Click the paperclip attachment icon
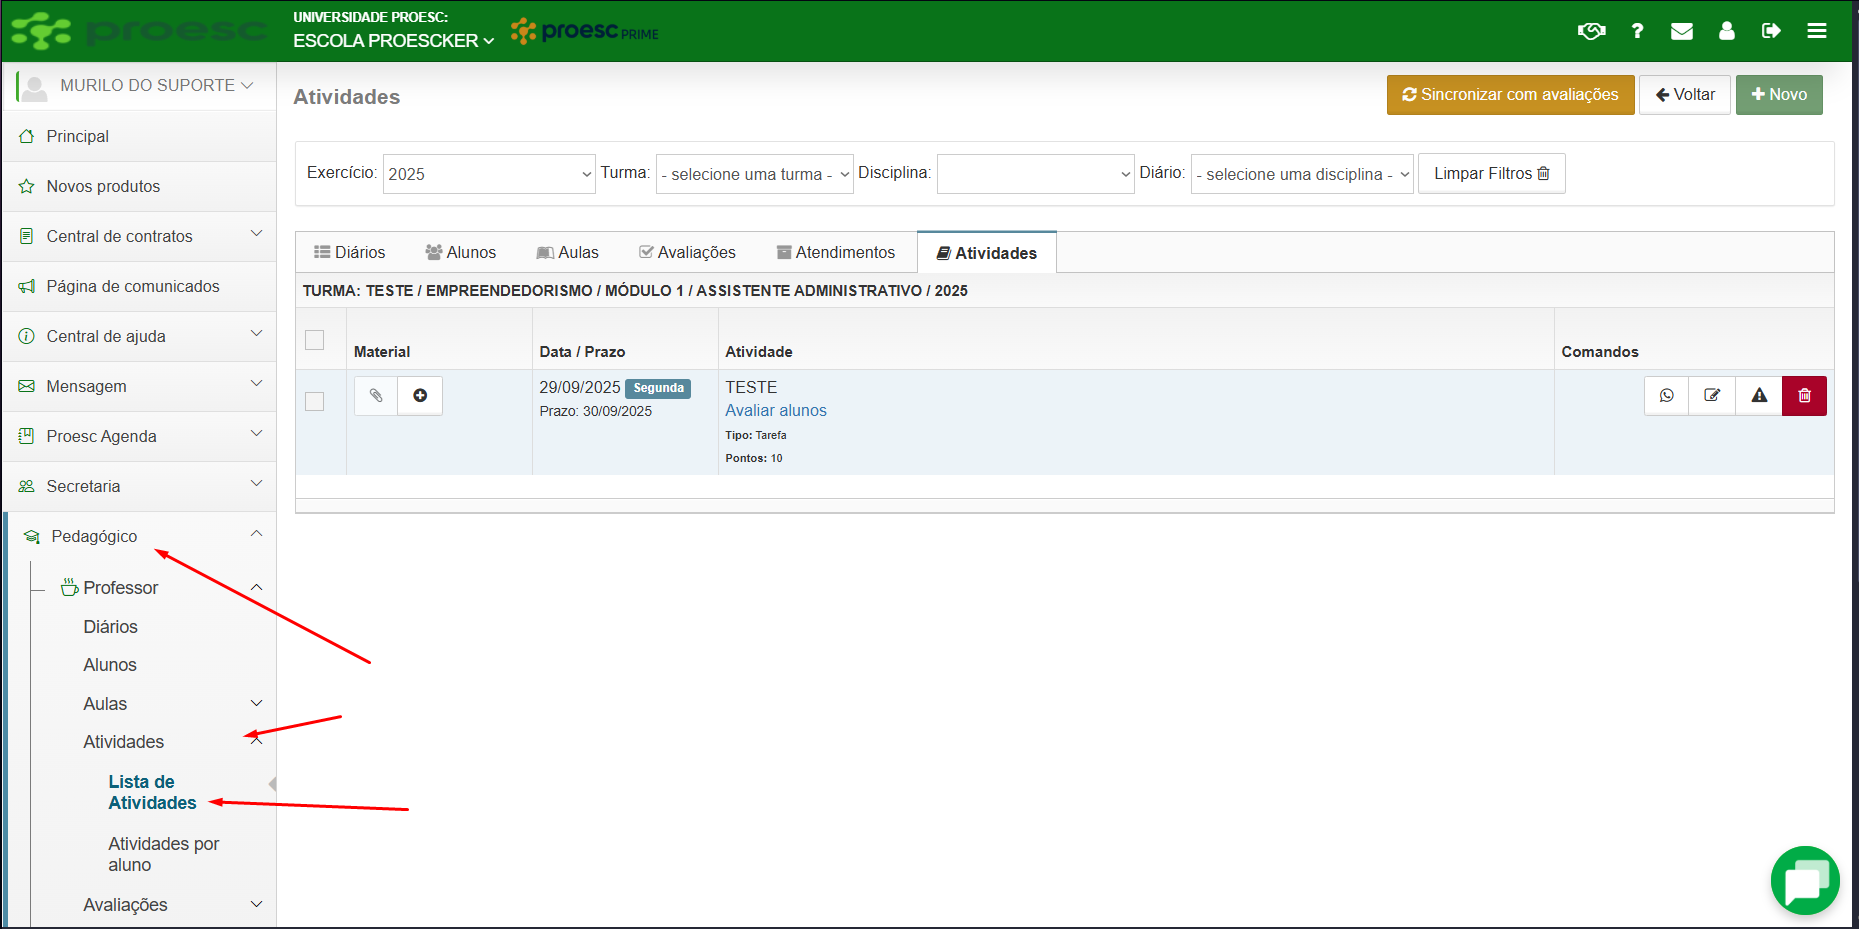The height and width of the screenshot is (929, 1859). click(376, 396)
